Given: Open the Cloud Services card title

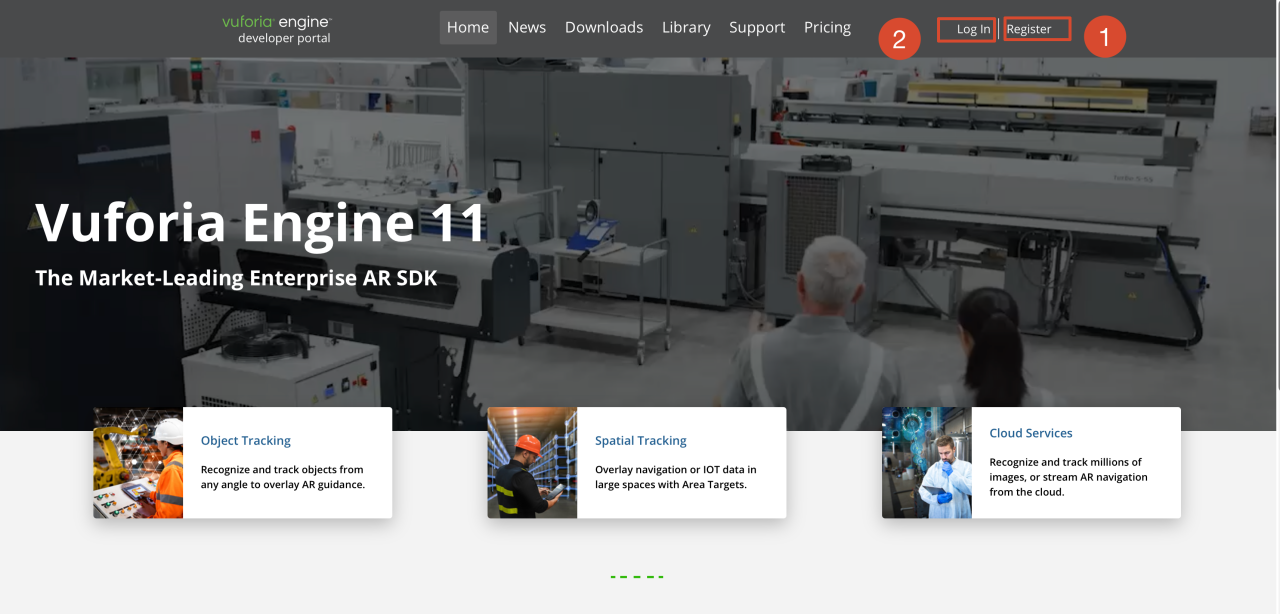Looking at the screenshot, I should pos(1031,433).
